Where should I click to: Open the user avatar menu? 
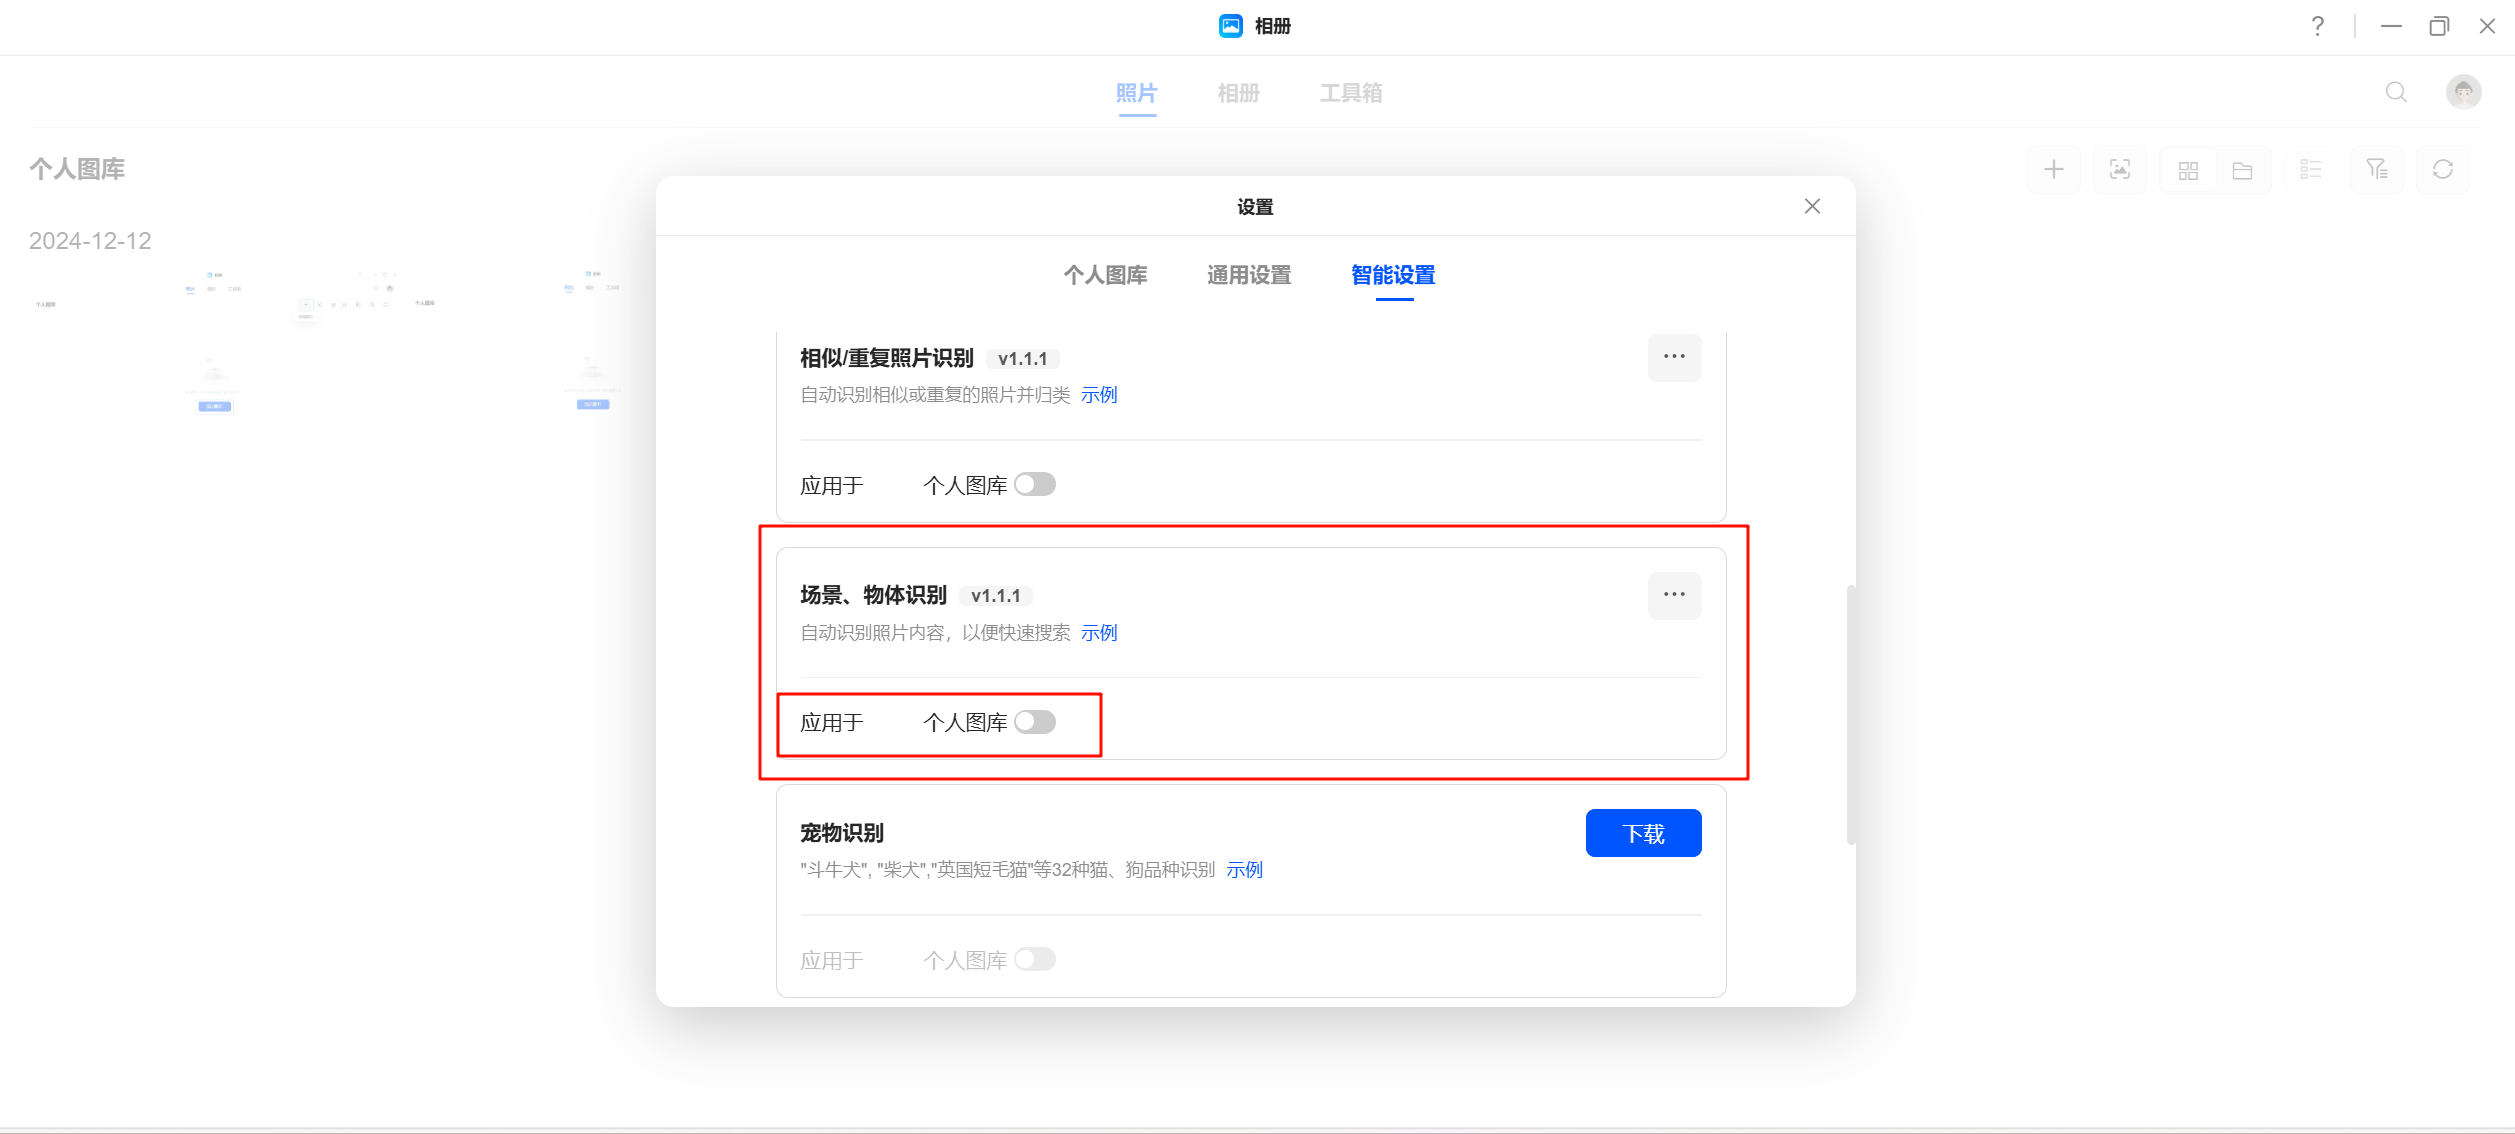pos(2464,92)
